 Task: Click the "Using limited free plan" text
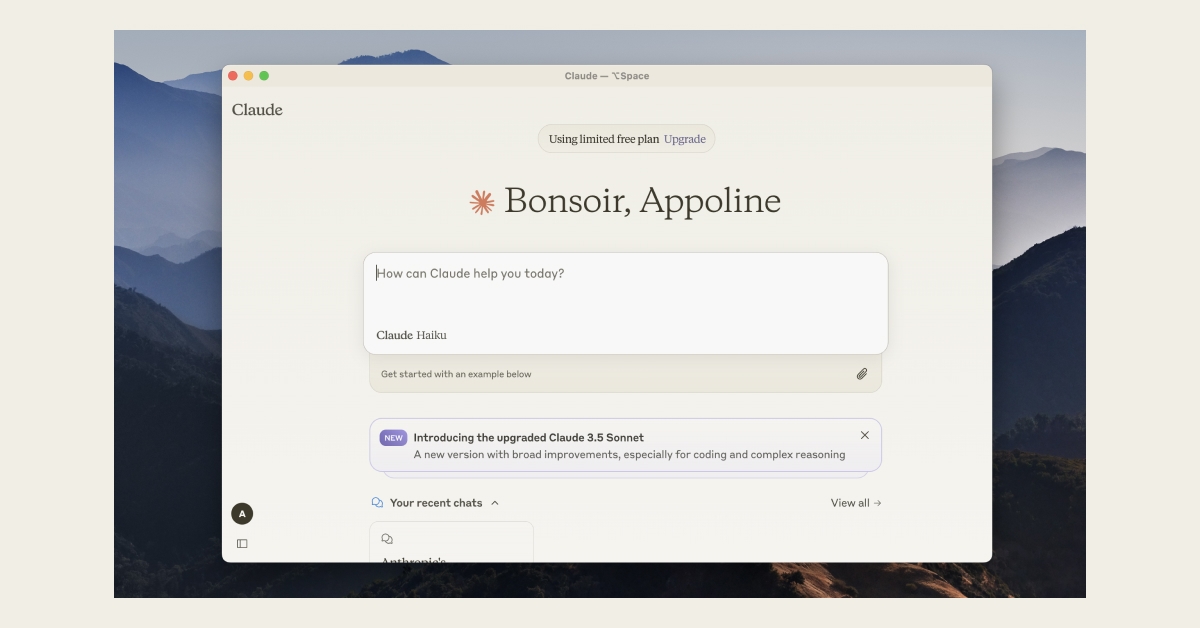pos(604,139)
